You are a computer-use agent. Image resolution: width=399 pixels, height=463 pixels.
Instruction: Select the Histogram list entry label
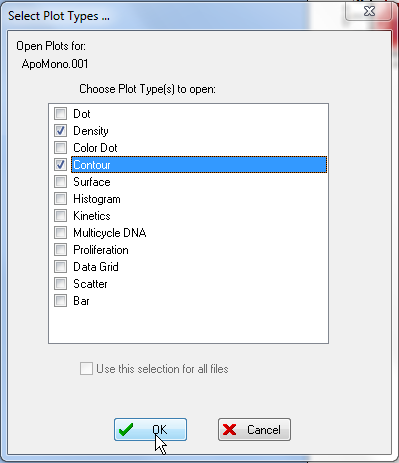click(97, 199)
